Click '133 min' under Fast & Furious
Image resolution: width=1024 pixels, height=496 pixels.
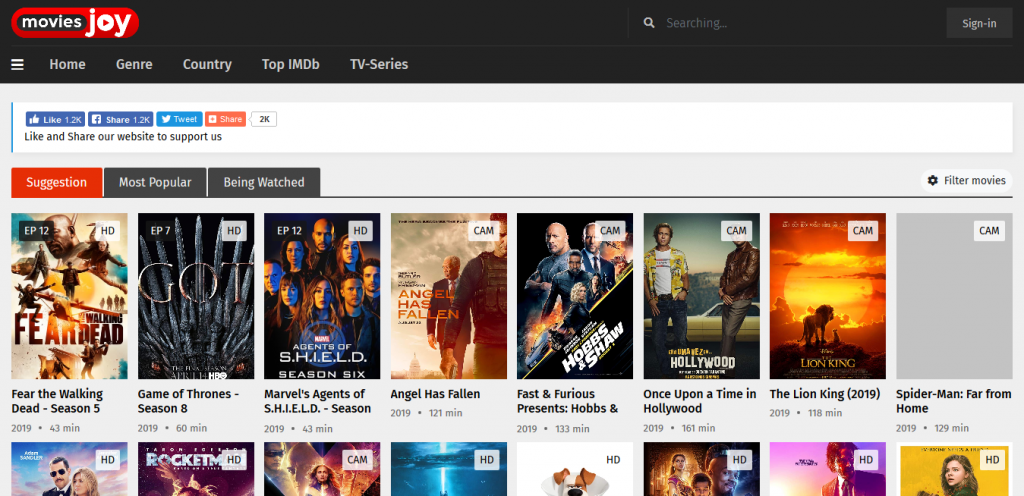click(571, 428)
